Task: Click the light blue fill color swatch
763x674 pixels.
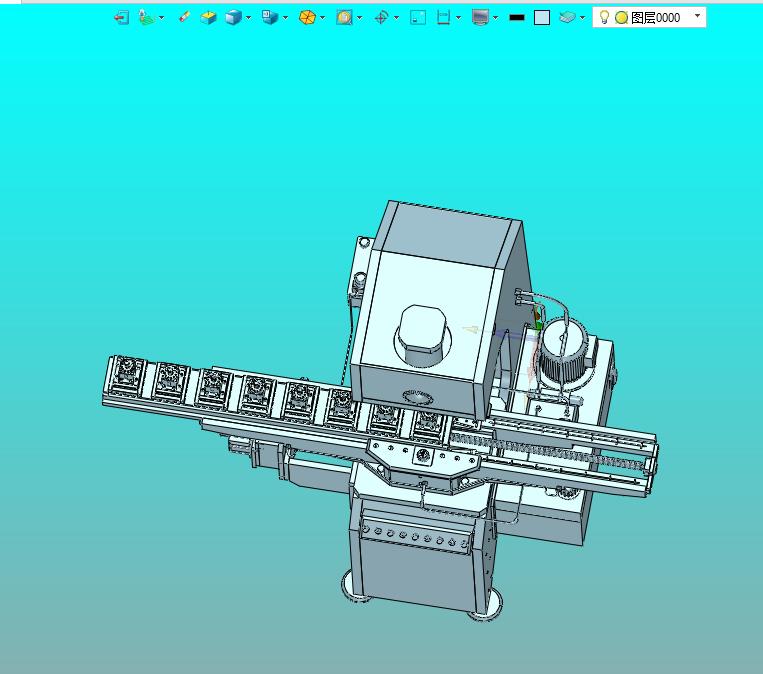Action: (x=542, y=18)
